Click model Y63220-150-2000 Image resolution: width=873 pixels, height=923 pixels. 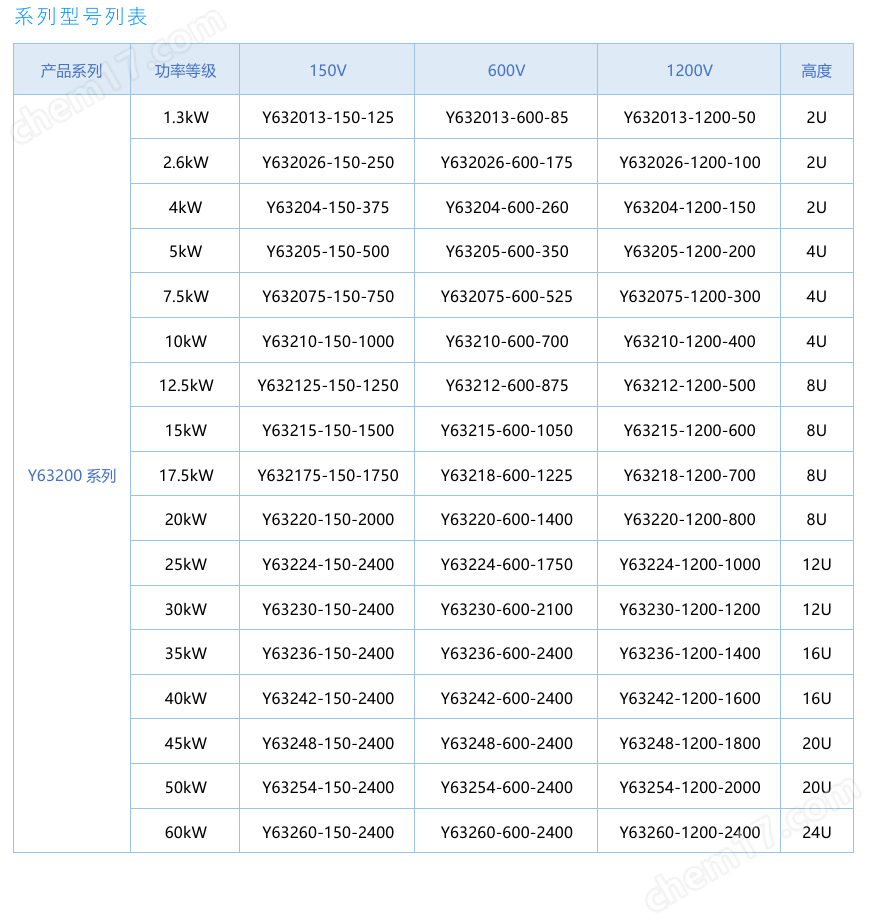tap(328, 519)
